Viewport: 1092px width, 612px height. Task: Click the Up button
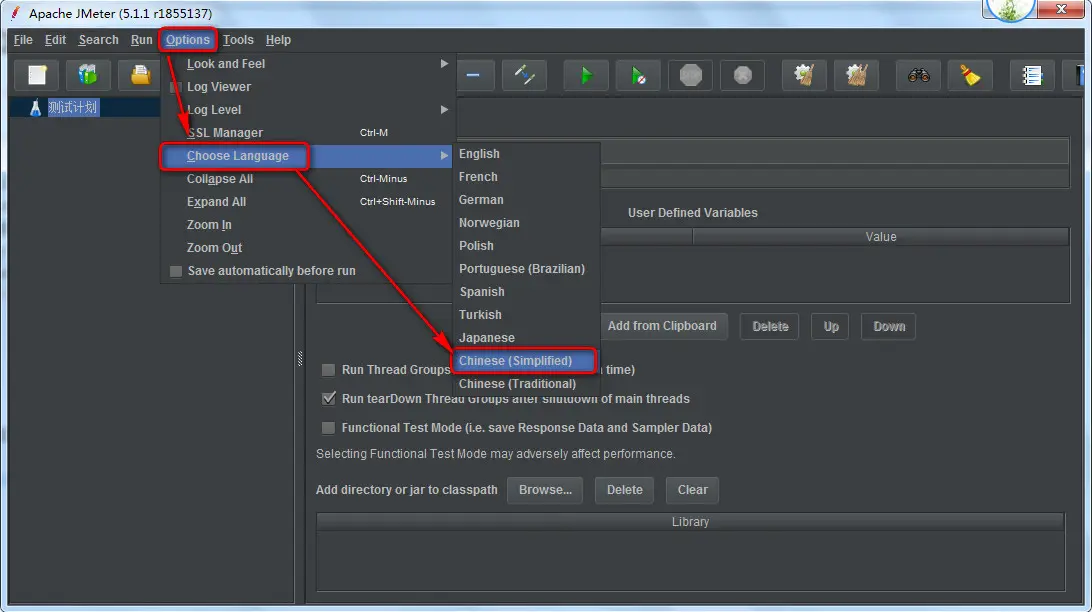coord(831,326)
